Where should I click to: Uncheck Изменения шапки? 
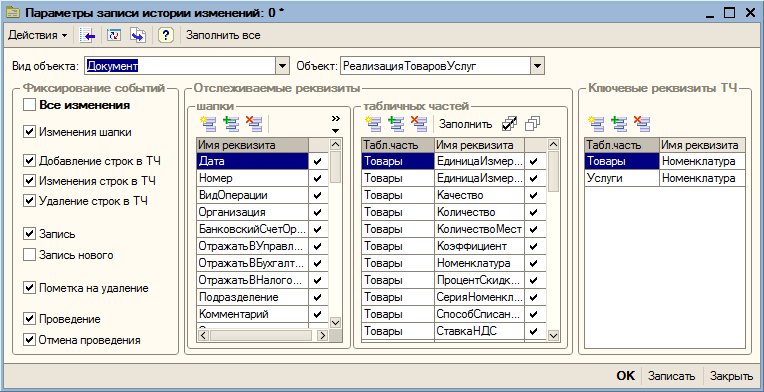[30, 131]
